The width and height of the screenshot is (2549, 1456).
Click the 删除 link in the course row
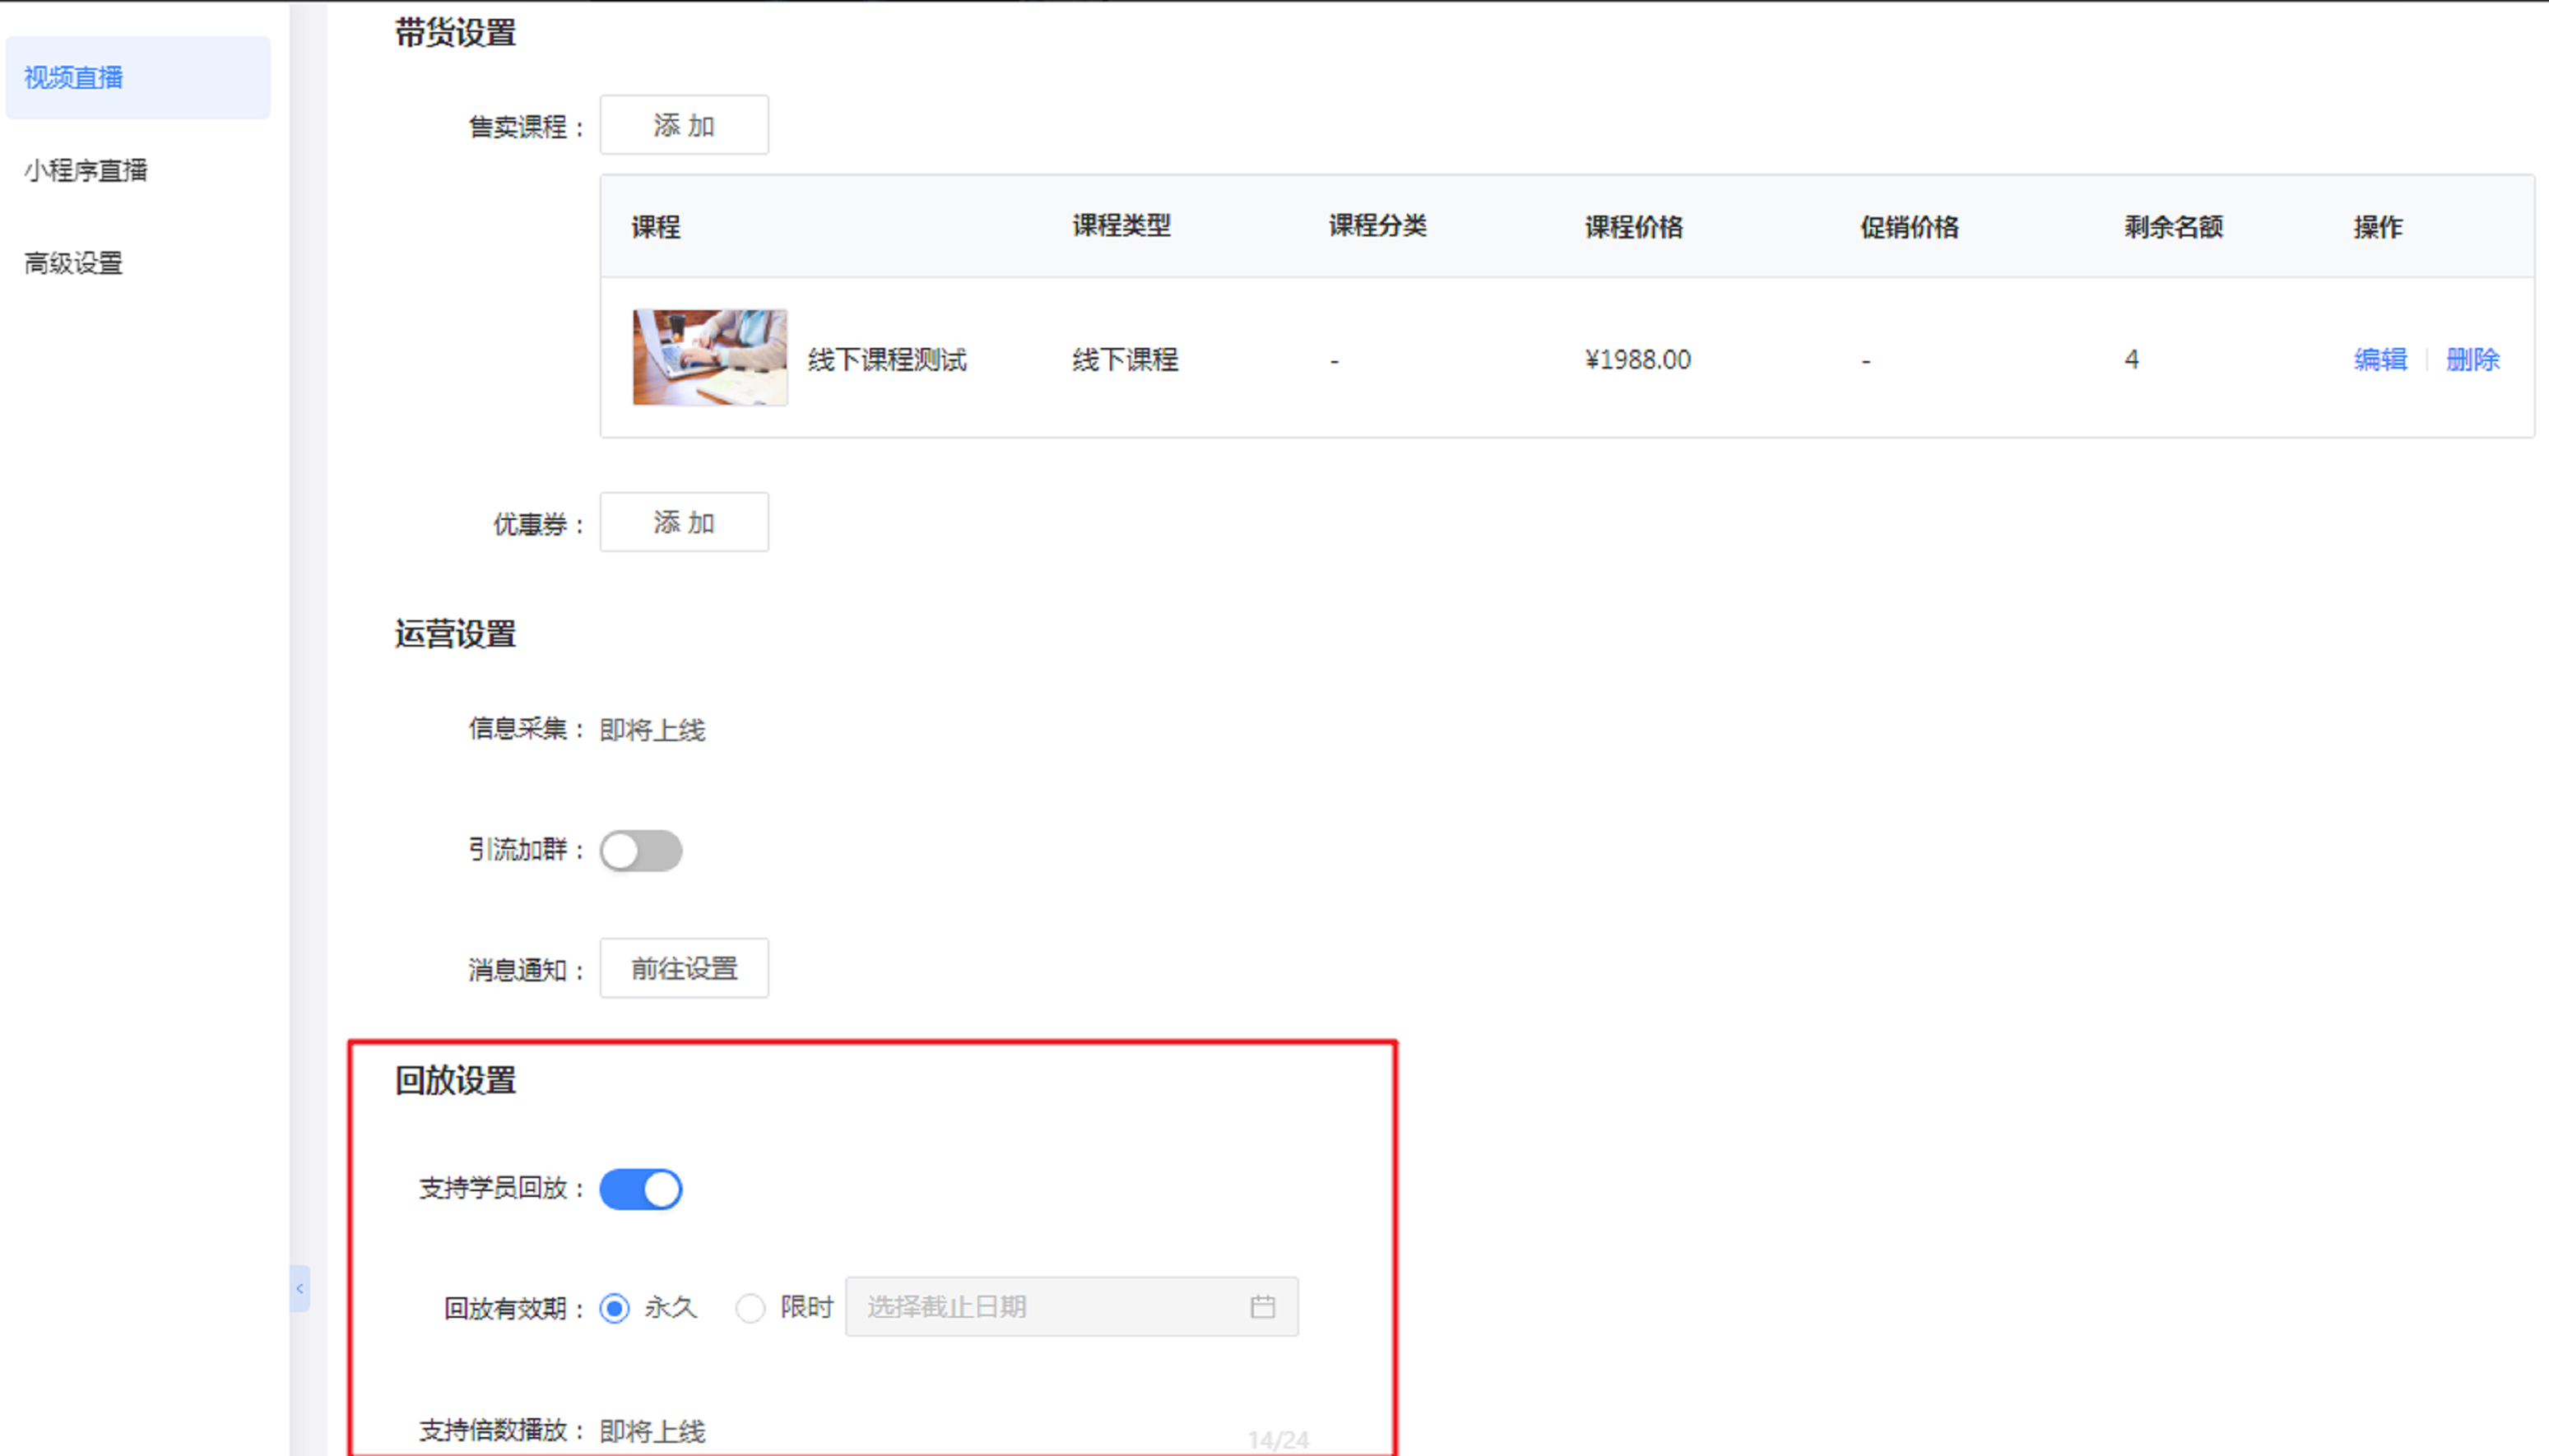point(2472,359)
